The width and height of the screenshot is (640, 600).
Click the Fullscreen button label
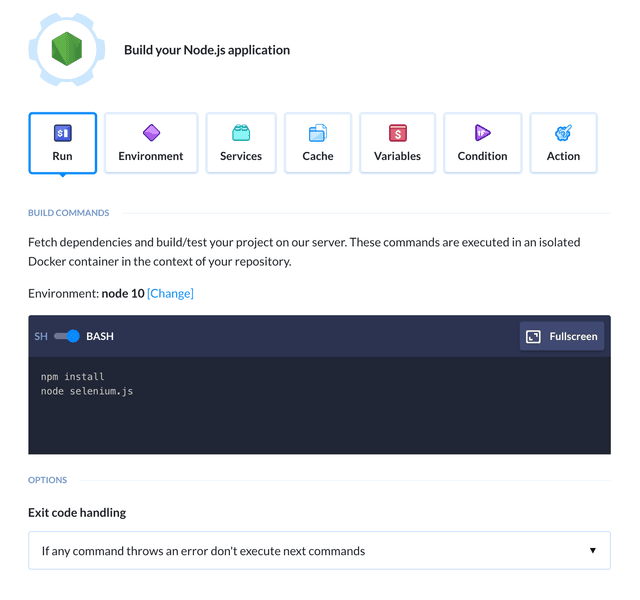coord(573,336)
